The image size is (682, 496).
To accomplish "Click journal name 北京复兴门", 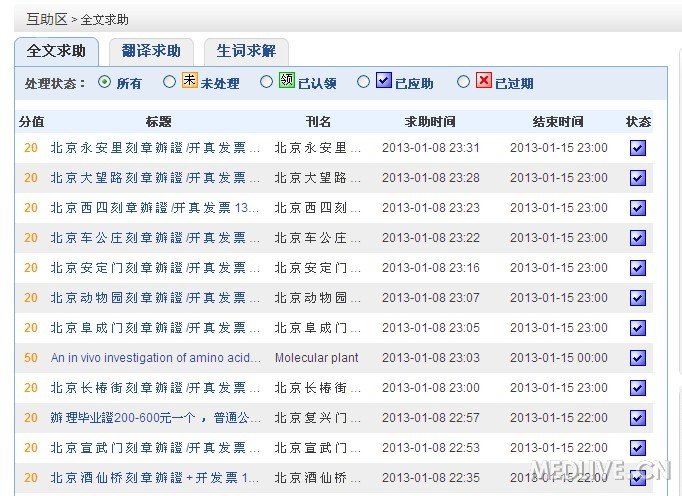I will [x=318, y=418].
